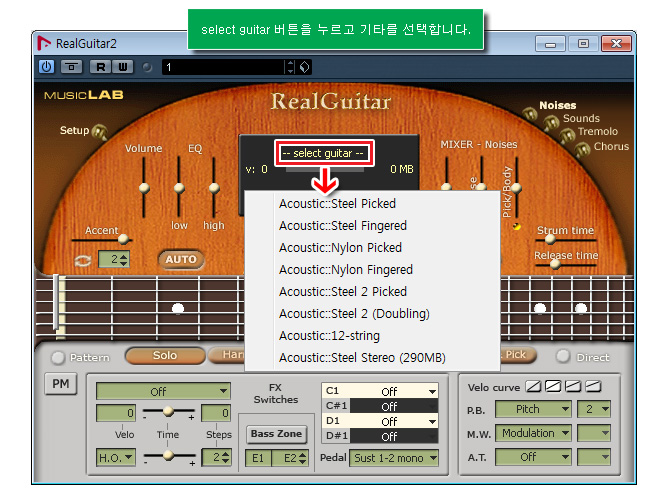
Task: Toggle the Pick/Body yellow indicator light
Action: (x=517, y=227)
